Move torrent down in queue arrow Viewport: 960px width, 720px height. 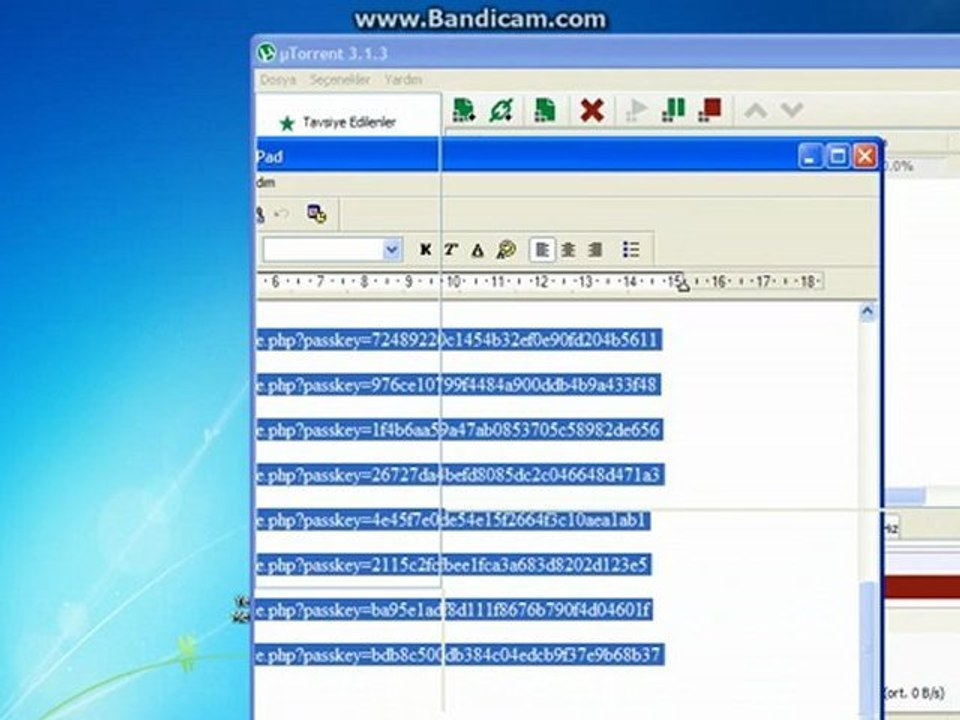[x=792, y=110]
